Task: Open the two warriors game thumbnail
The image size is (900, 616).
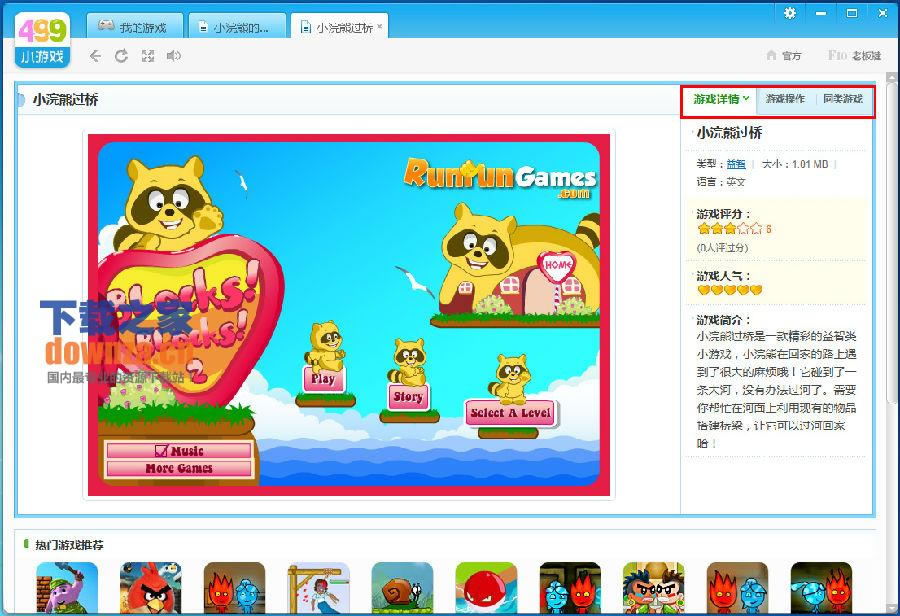Action: click(654, 589)
